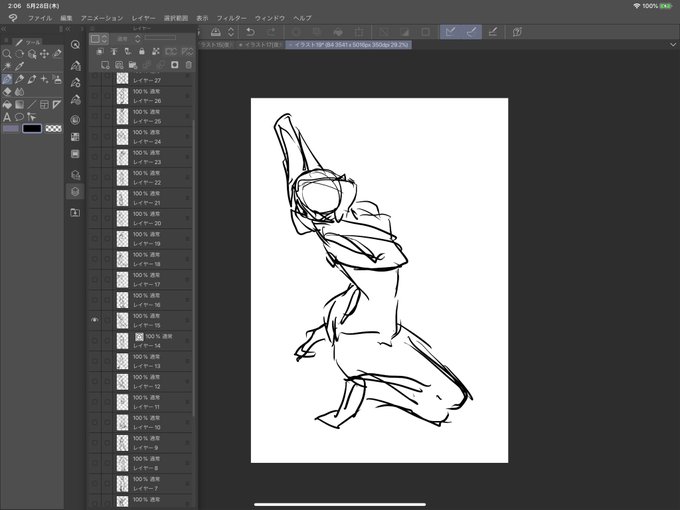Open the 編集 menu
680x510 pixels.
66,18
